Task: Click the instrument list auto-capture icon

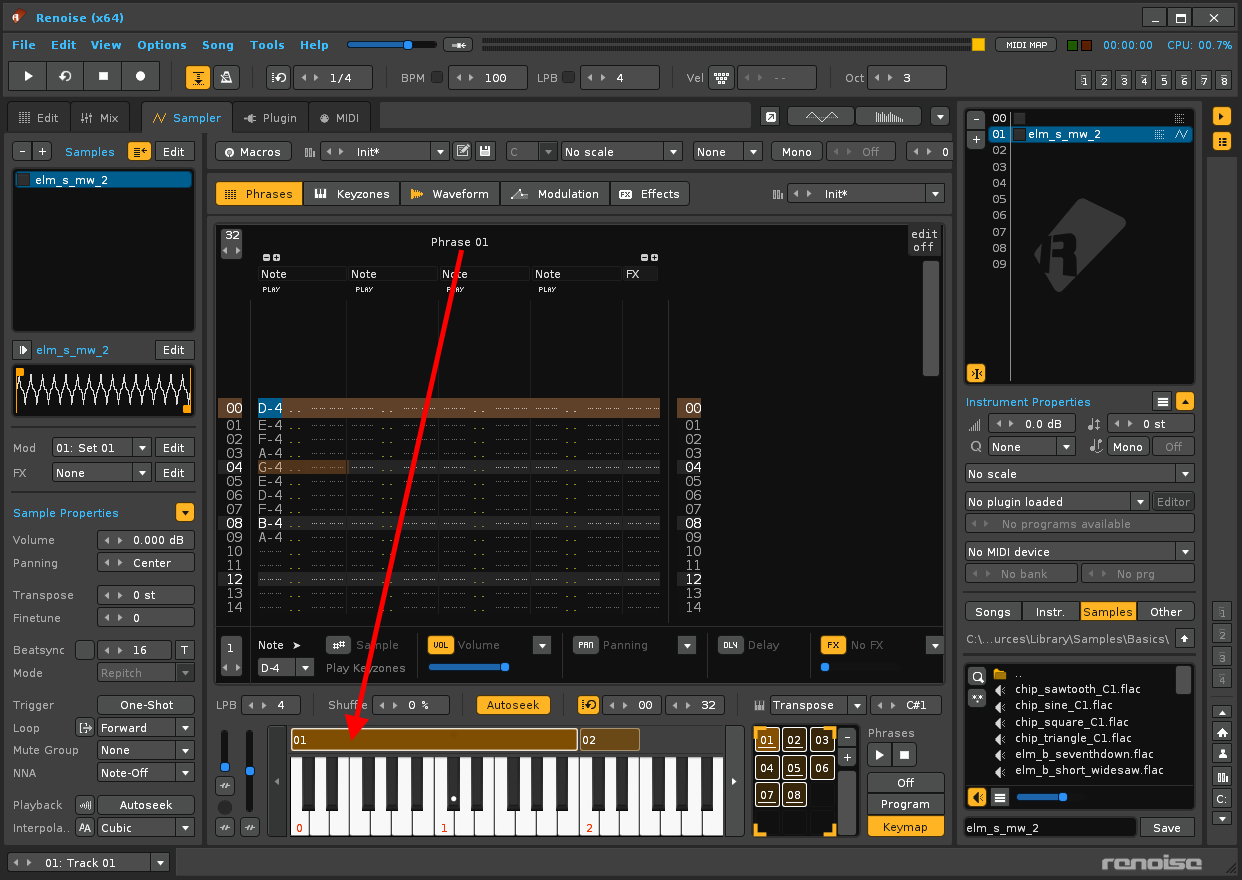Action: tap(977, 373)
